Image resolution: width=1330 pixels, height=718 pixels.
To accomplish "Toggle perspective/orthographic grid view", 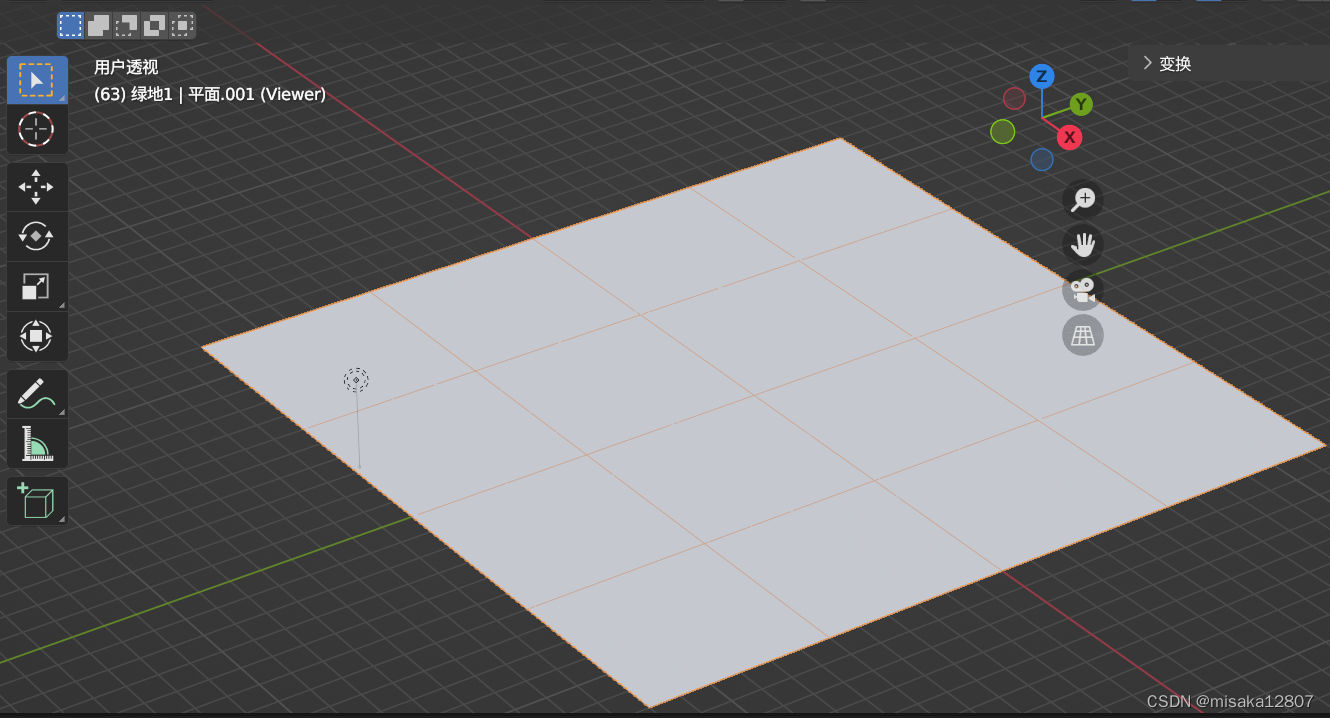I will pyautogui.click(x=1083, y=335).
